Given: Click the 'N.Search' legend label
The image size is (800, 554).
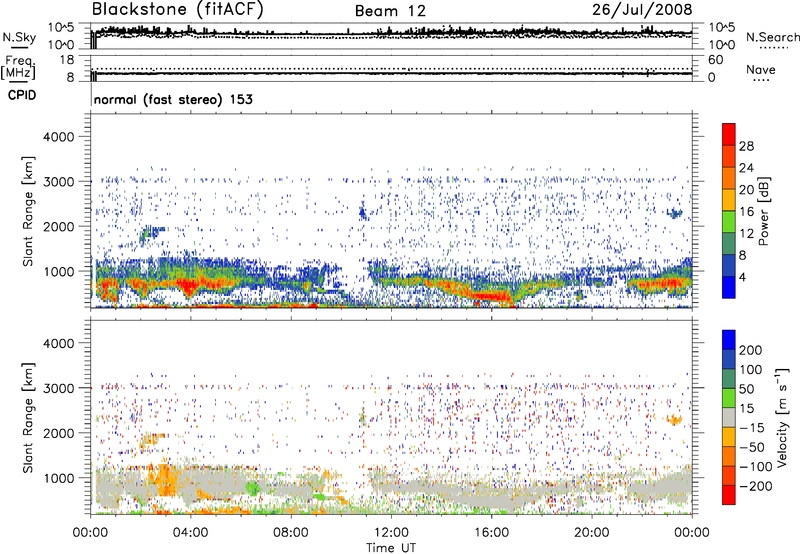Looking at the screenshot, I should tap(772, 37).
